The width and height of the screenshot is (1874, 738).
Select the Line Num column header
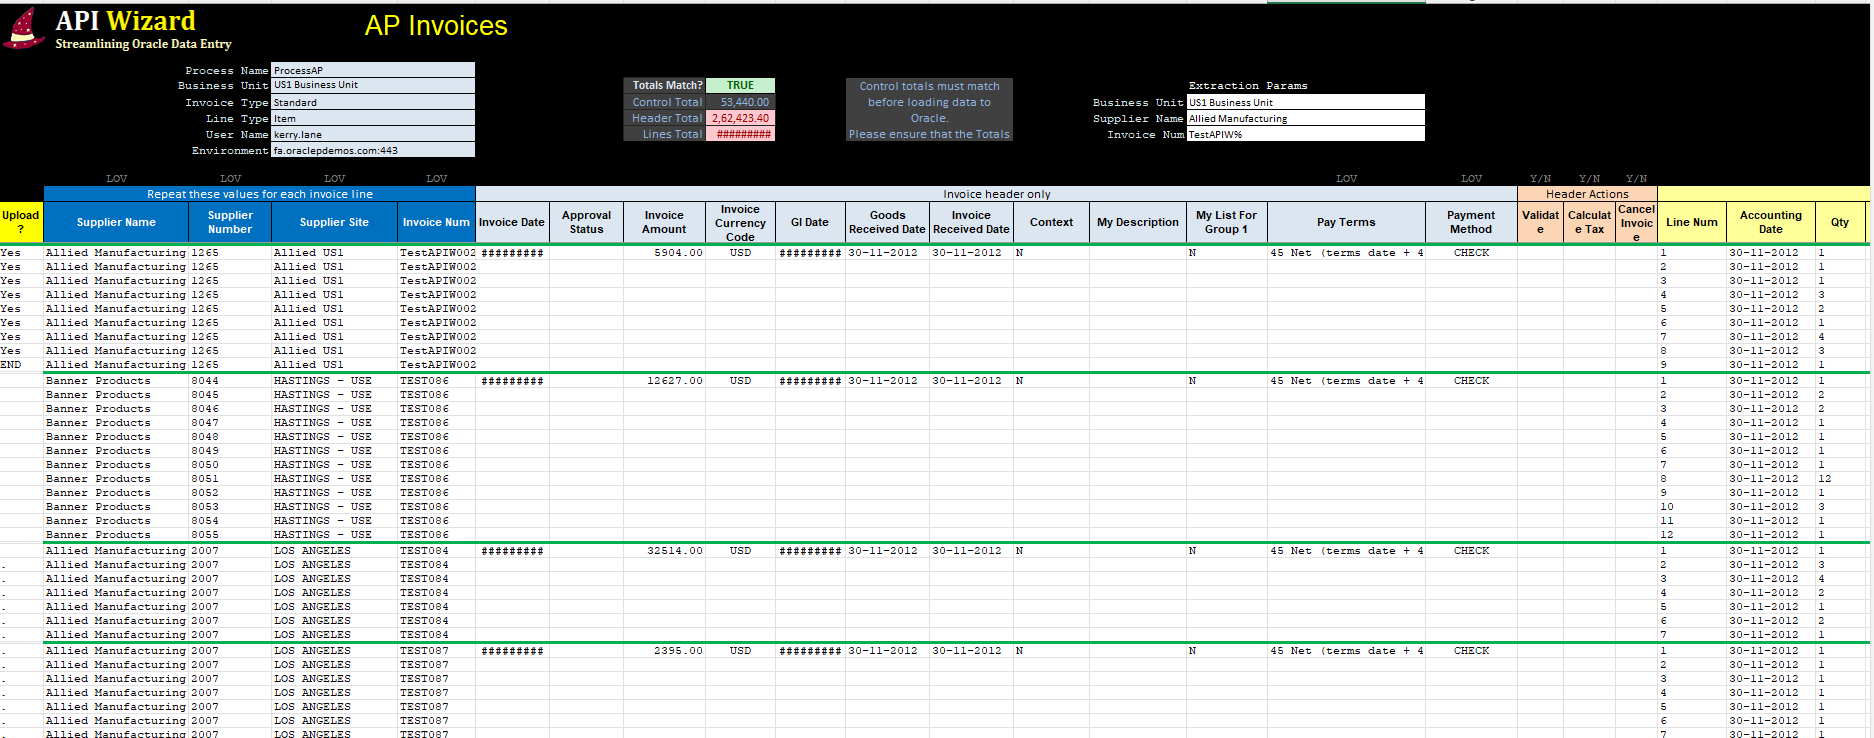pyautogui.click(x=1692, y=222)
